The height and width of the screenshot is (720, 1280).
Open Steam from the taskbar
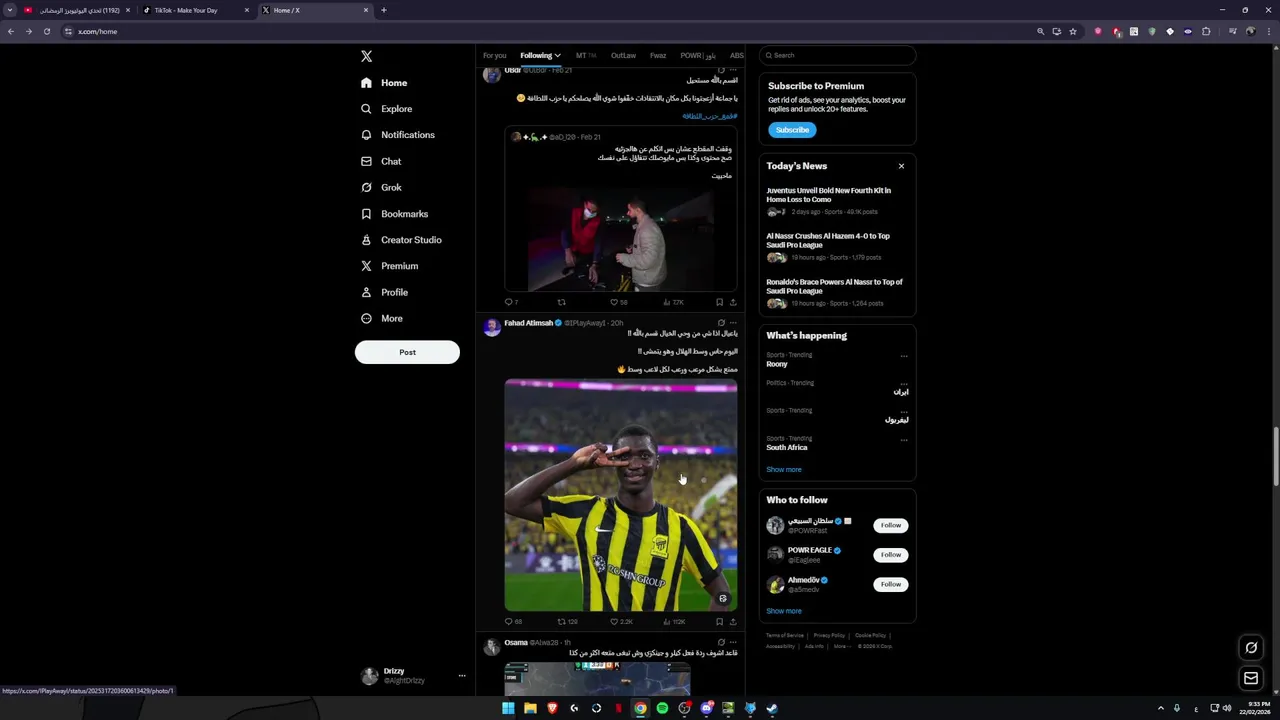point(772,708)
